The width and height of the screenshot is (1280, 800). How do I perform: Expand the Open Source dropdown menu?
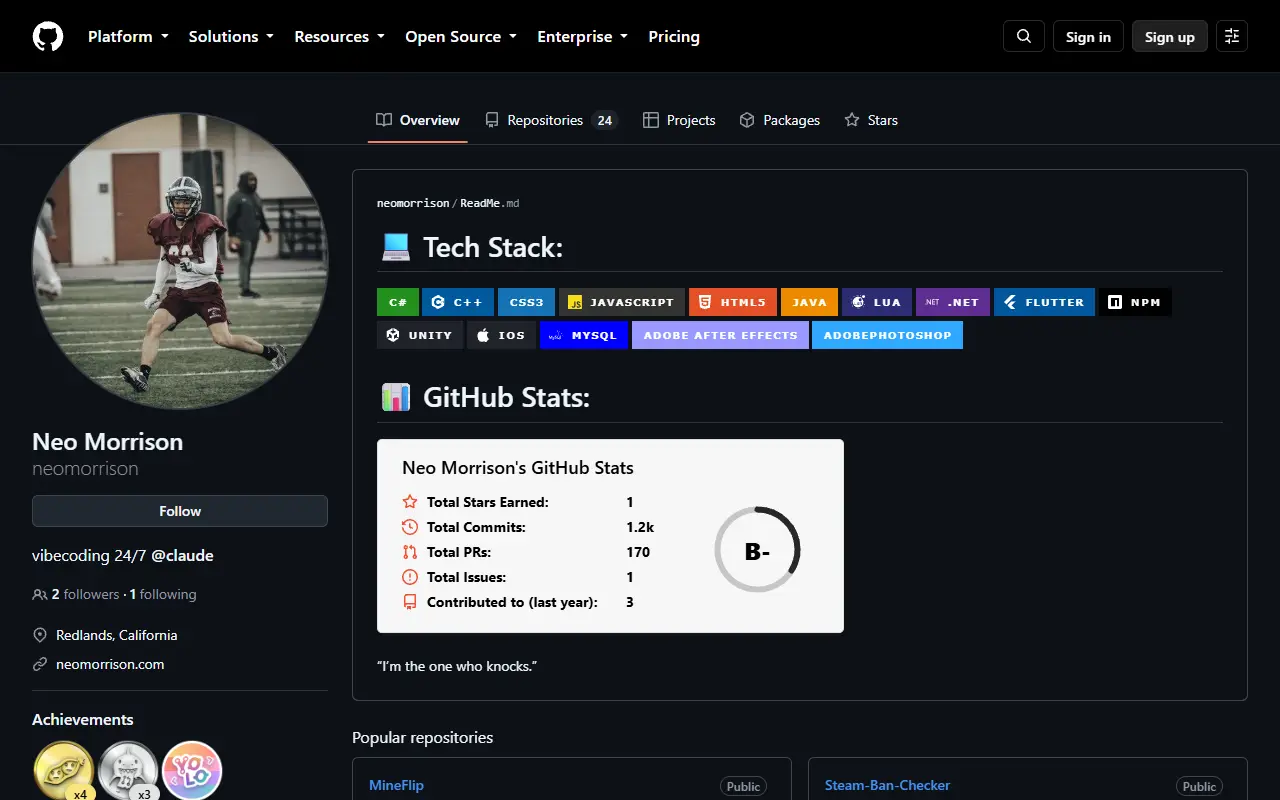click(461, 37)
